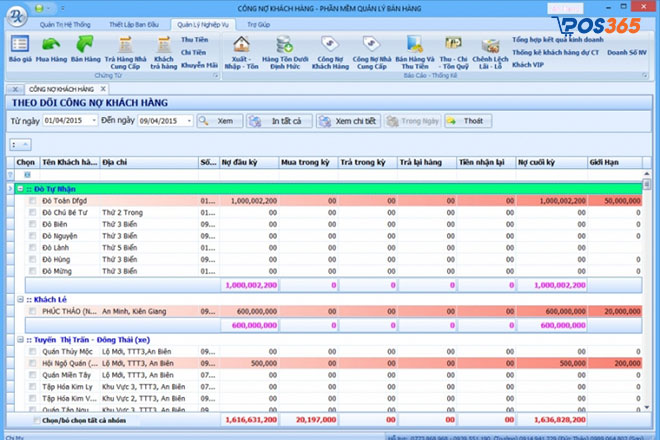
Task: Tick the checkbox for Đỗ Toàn Dfgd
Action: 33,201
